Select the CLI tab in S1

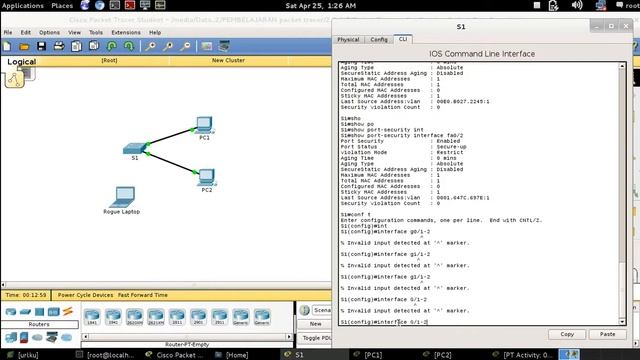pos(403,39)
